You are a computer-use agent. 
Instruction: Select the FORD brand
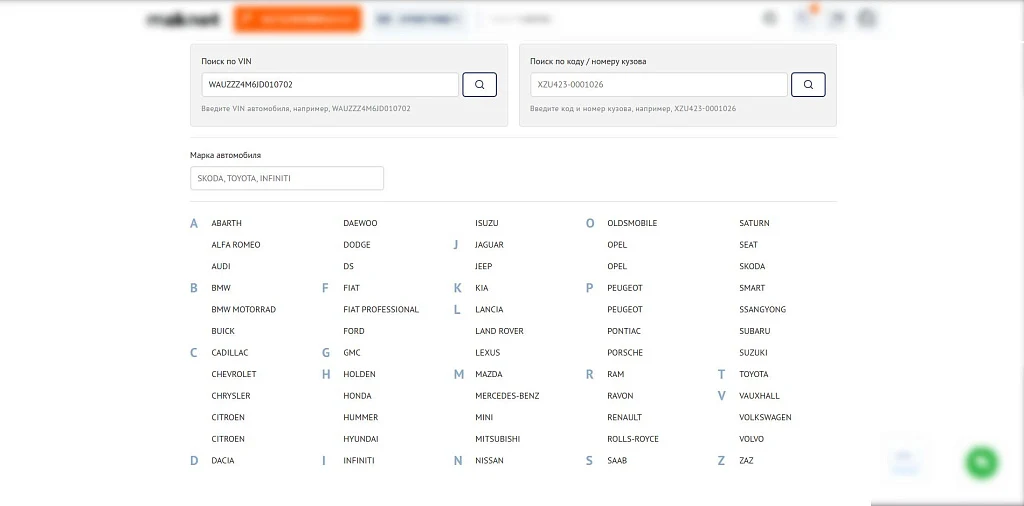353,331
